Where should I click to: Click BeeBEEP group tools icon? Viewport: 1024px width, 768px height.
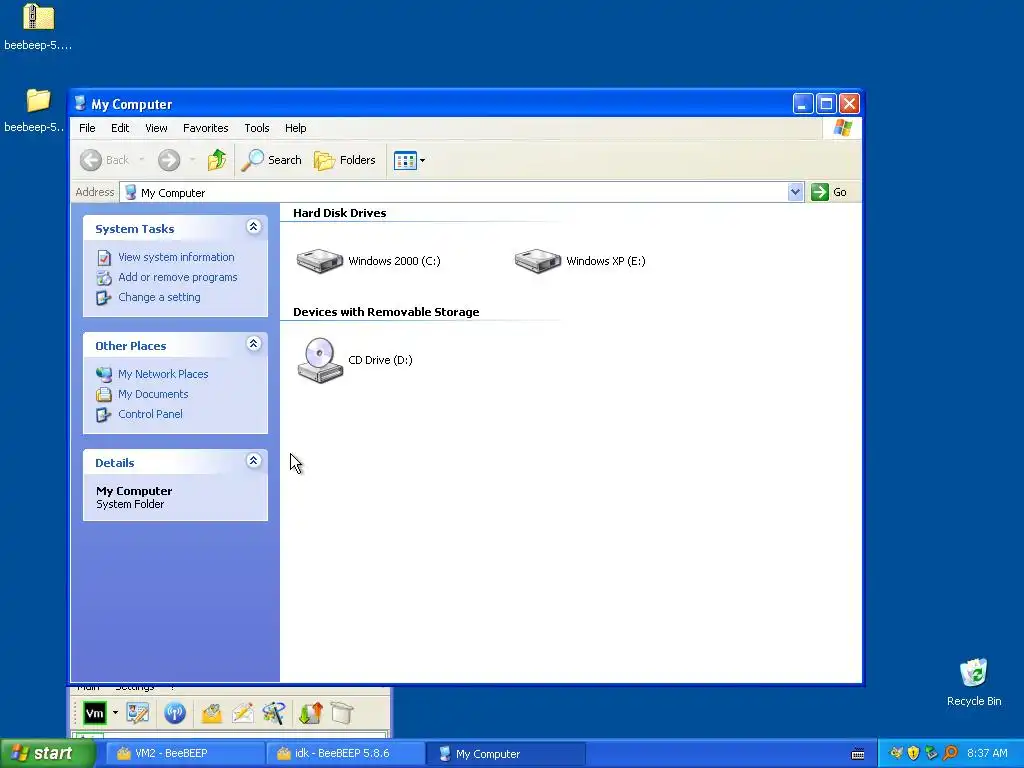[x=274, y=713]
